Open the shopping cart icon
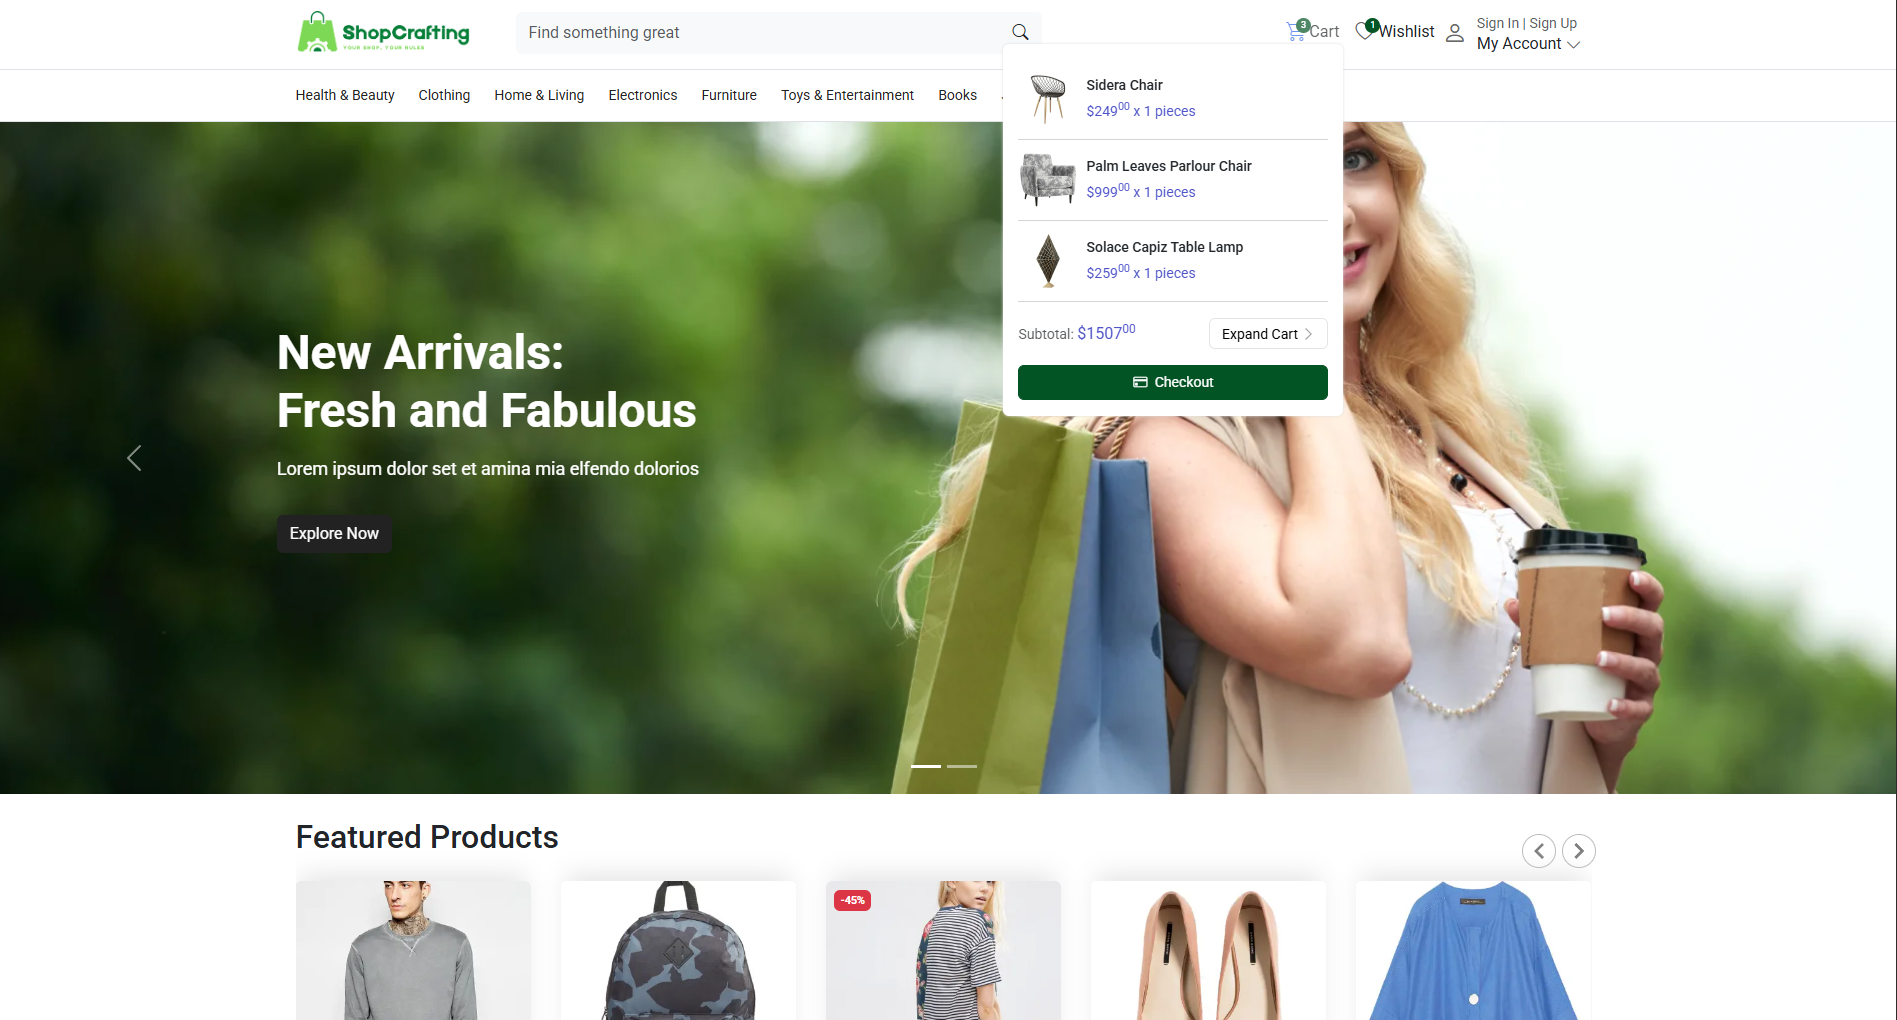Image resolution: width=1897 pixels, height=1020 pixels. tap(1297, 31)
